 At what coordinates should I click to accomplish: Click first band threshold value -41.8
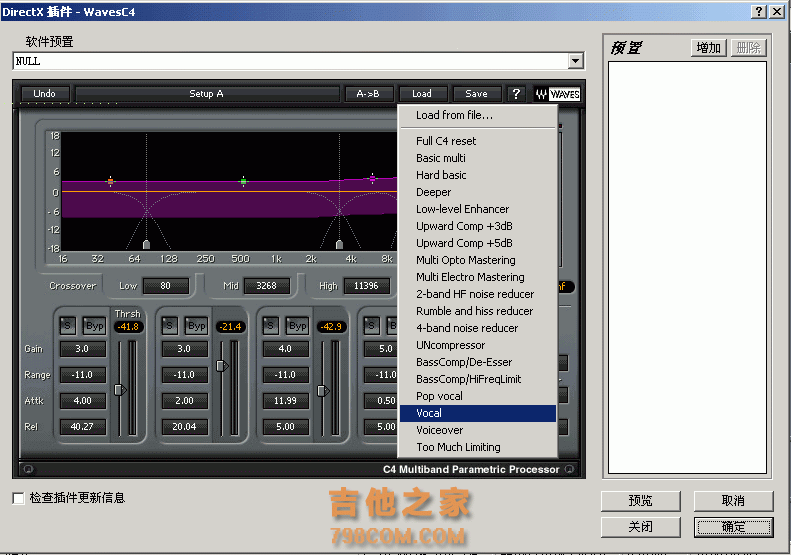[x=128, y=327]
